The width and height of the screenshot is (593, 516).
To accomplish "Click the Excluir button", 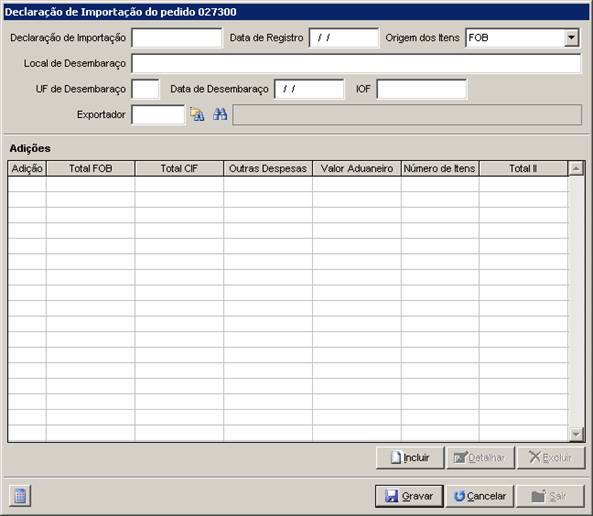I will (x=551, y=458).
